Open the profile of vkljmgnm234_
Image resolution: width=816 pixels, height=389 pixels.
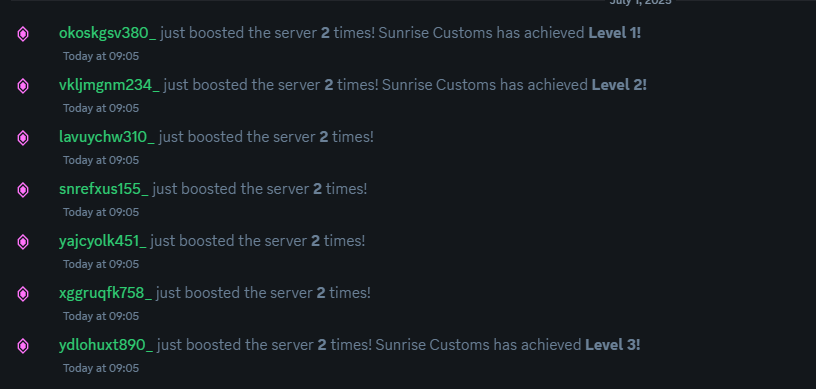point(109,85)
